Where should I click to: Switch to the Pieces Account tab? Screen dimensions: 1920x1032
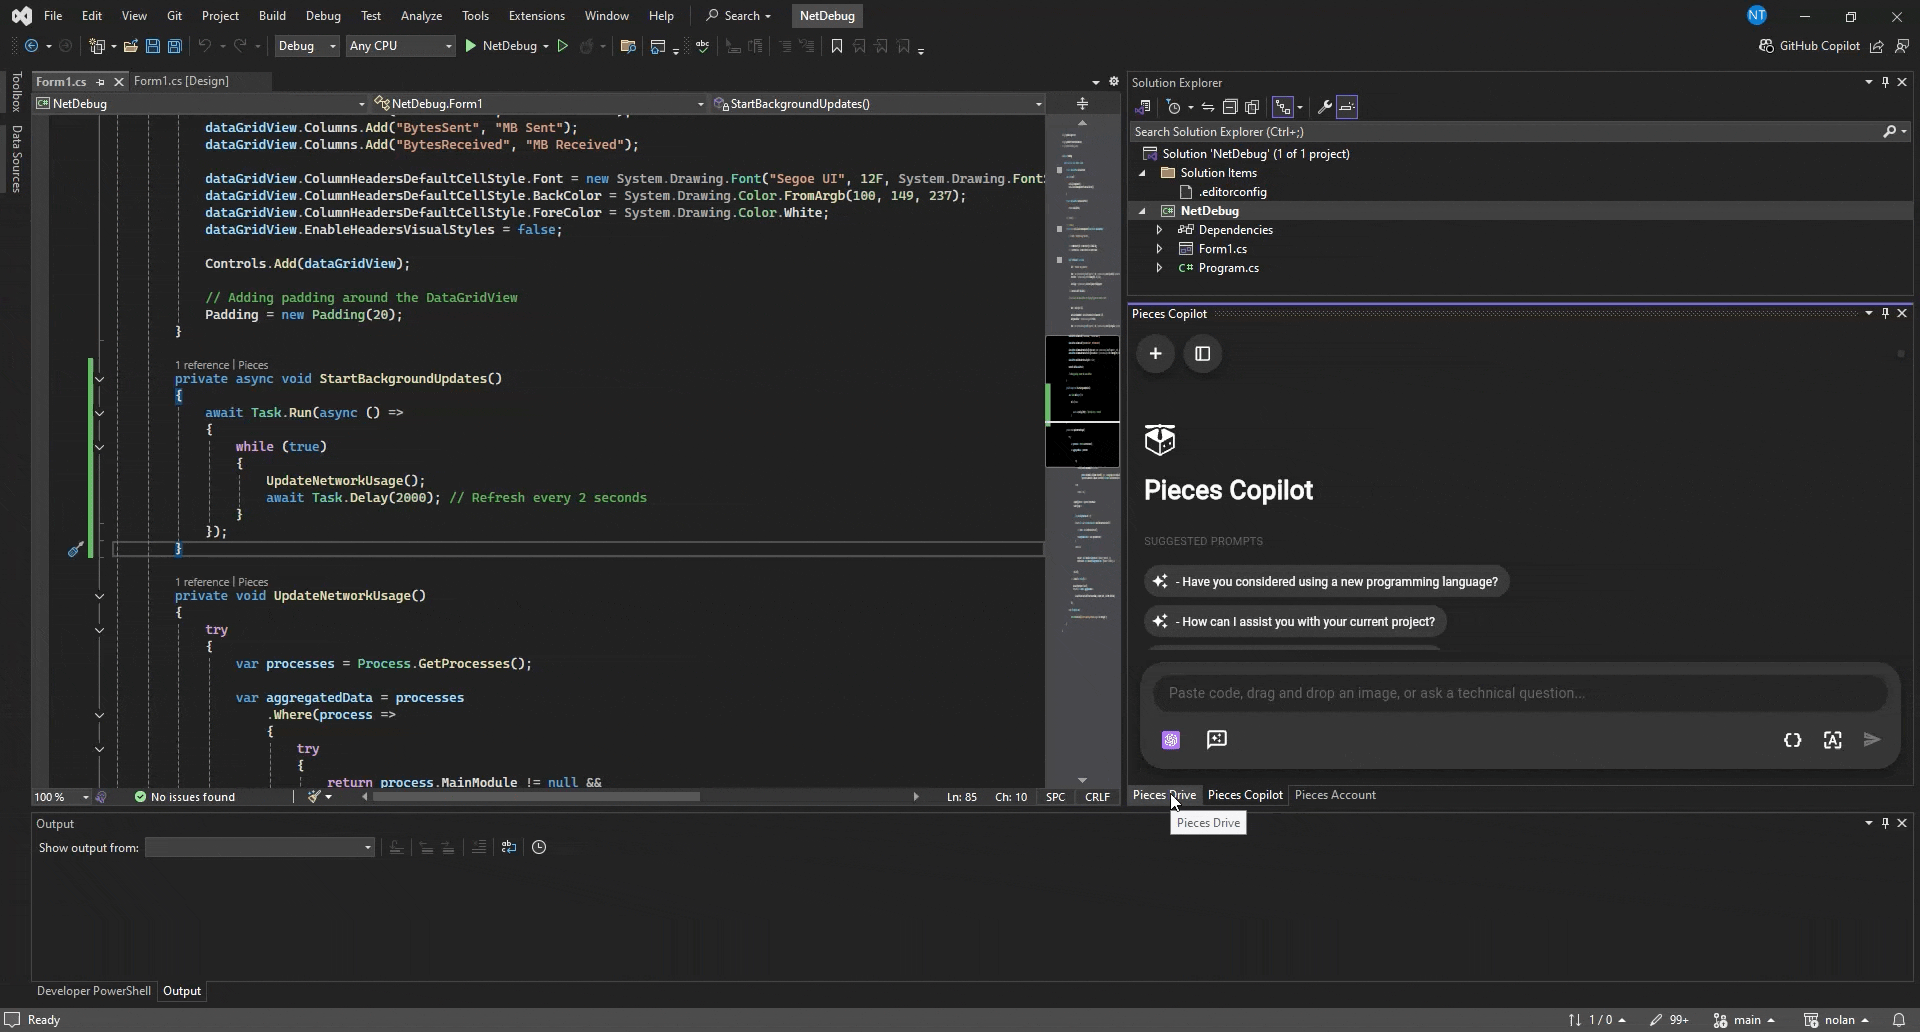(1335, 795)
